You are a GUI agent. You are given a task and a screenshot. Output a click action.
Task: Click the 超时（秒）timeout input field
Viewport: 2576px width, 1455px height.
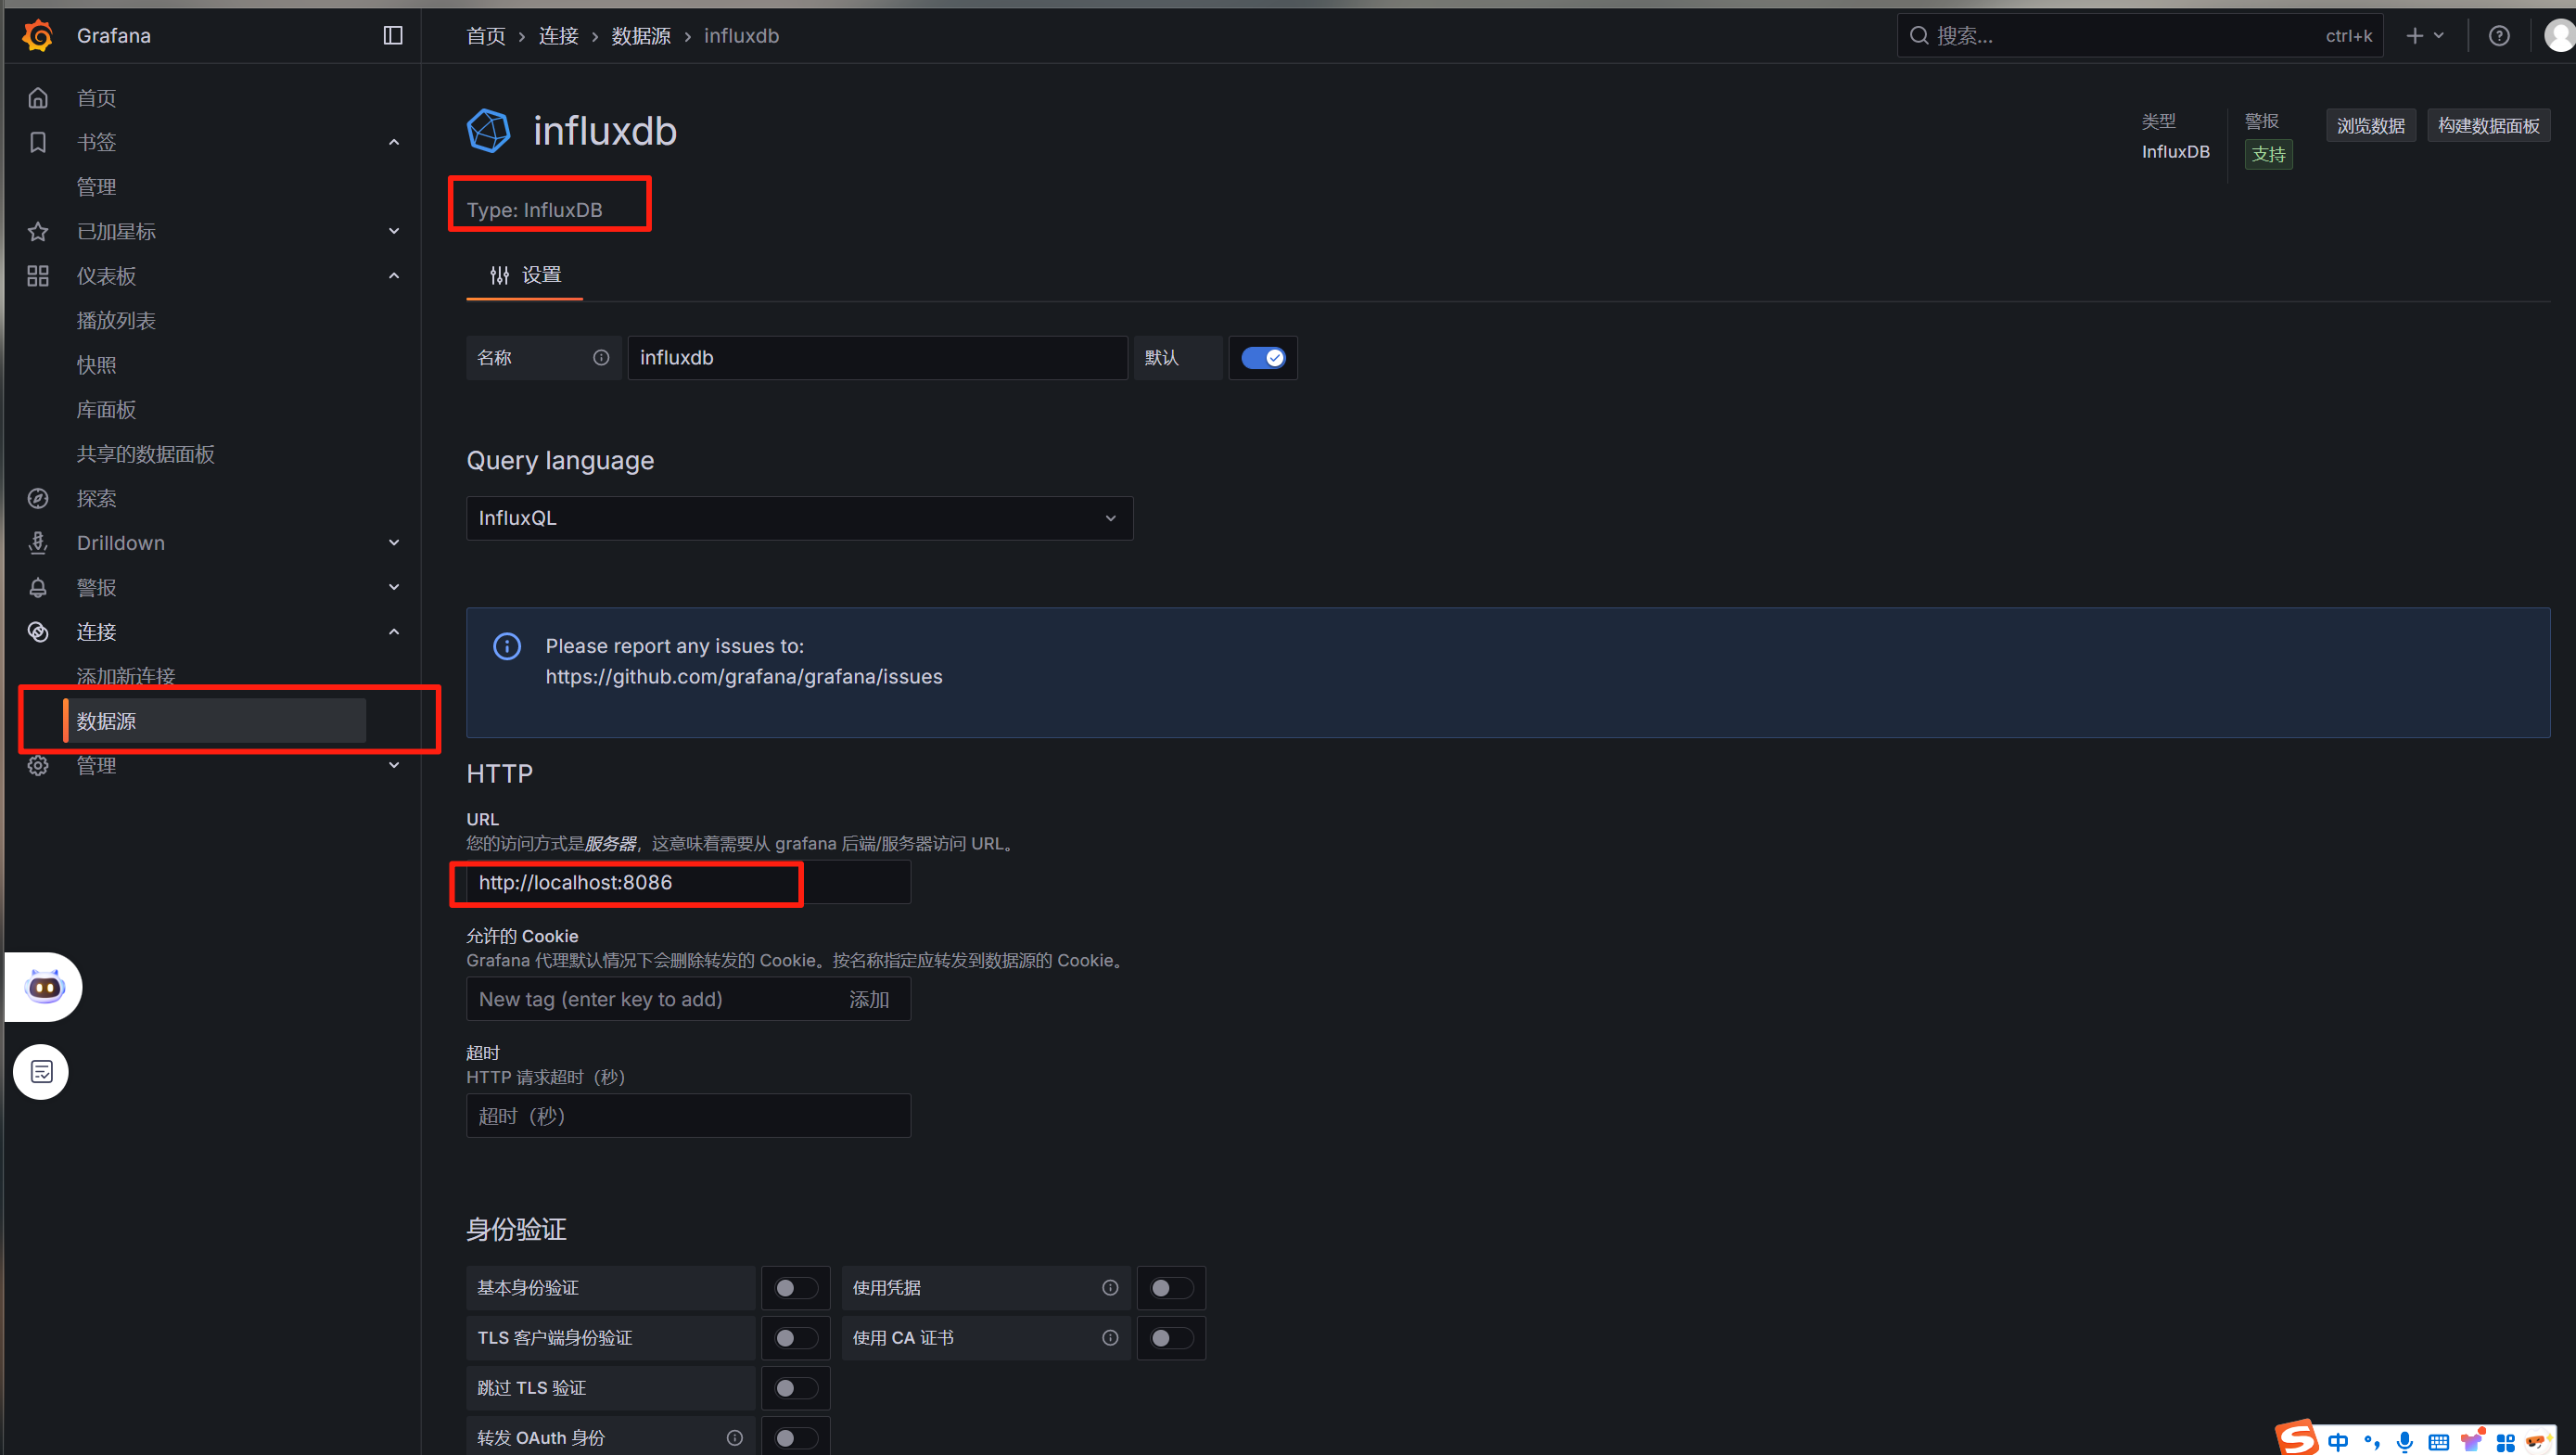688,1116
